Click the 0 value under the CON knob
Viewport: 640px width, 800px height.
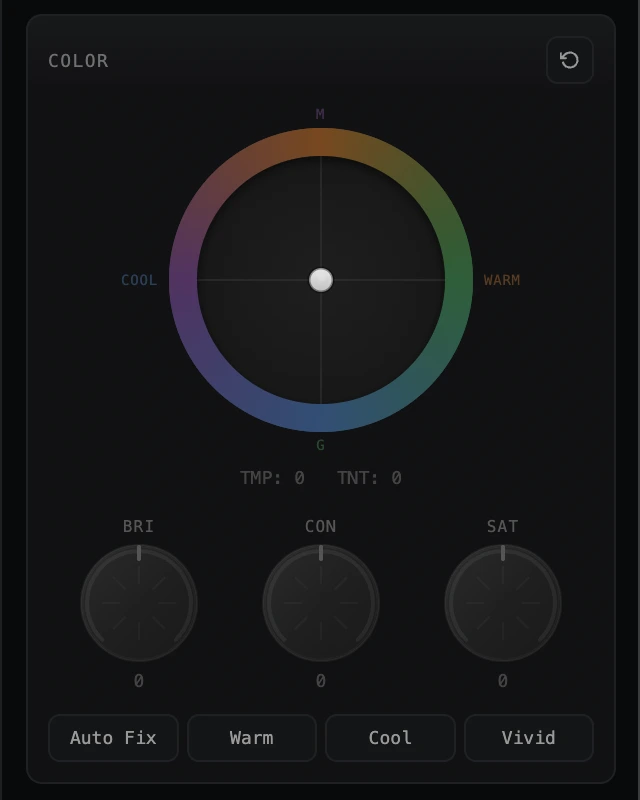point(321,681)
